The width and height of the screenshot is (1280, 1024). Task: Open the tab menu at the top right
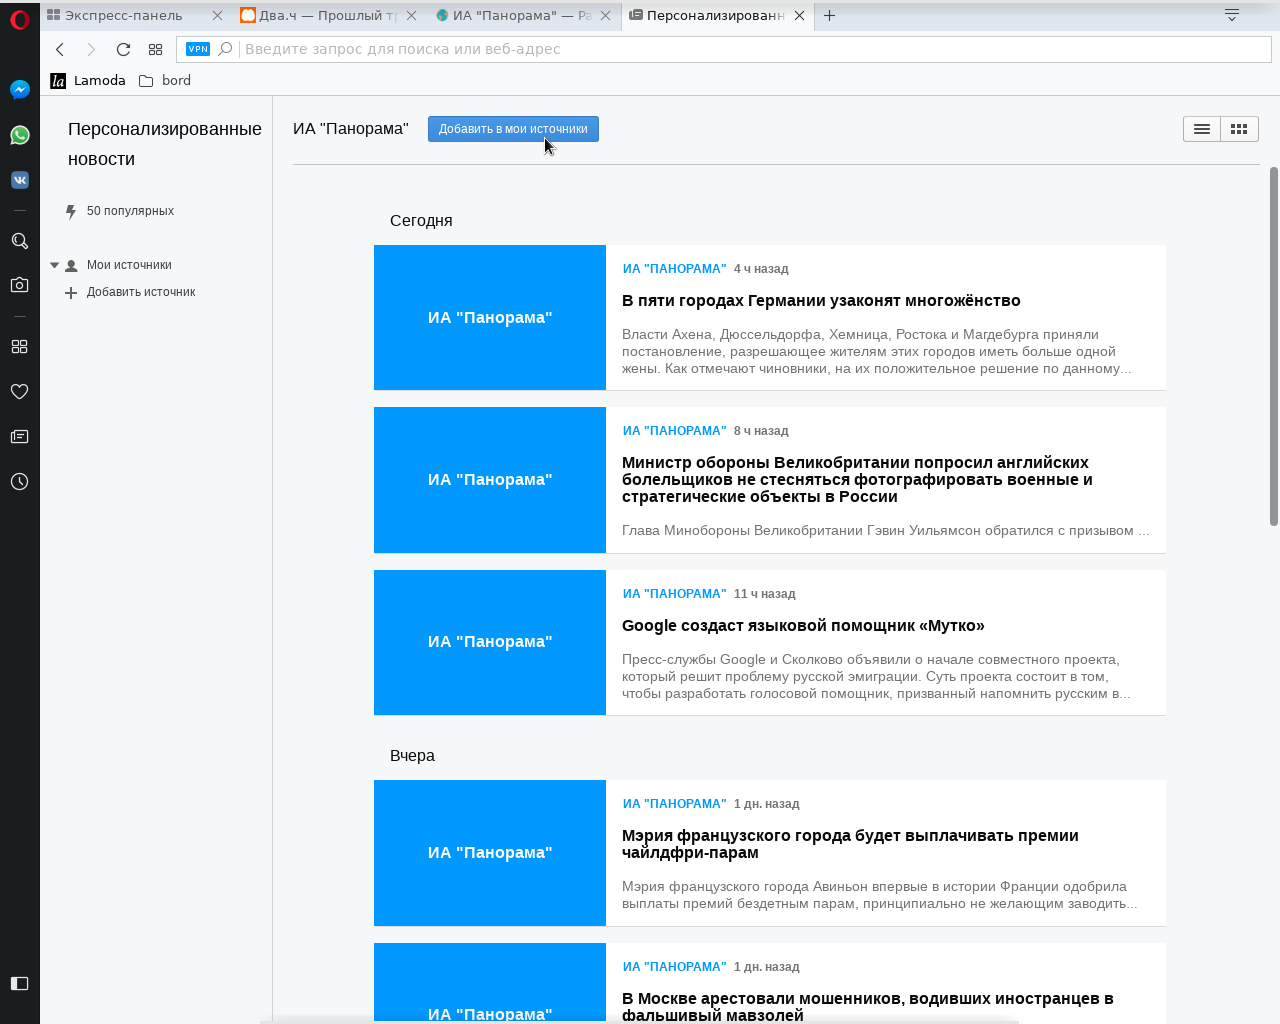click(1232, 15)
